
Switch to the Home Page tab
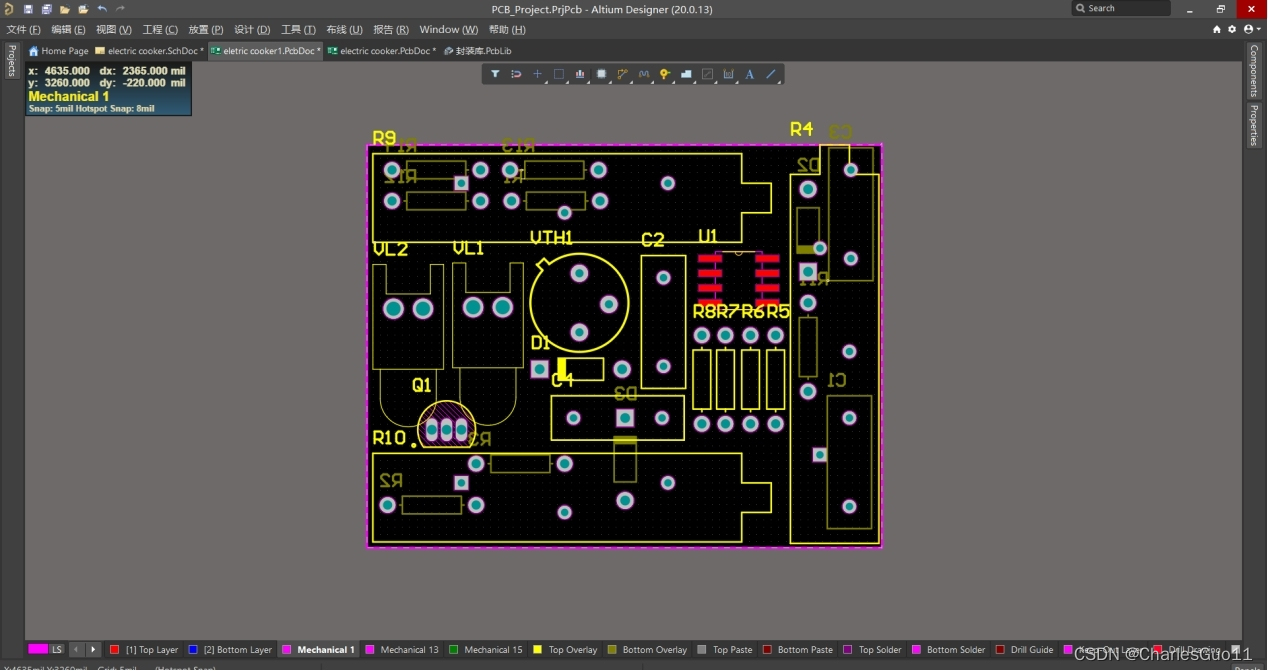(58, 51)
